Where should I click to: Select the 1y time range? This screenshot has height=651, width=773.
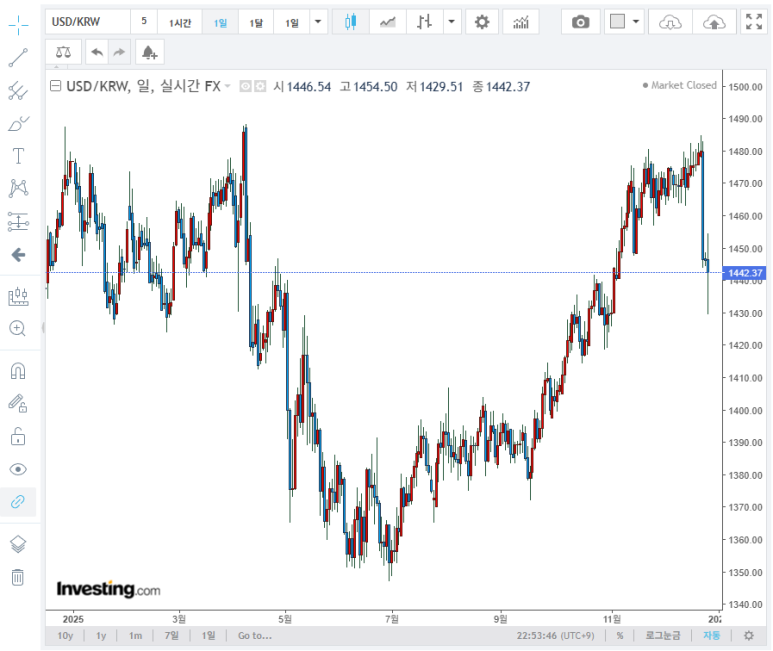[x=101, y=635]
